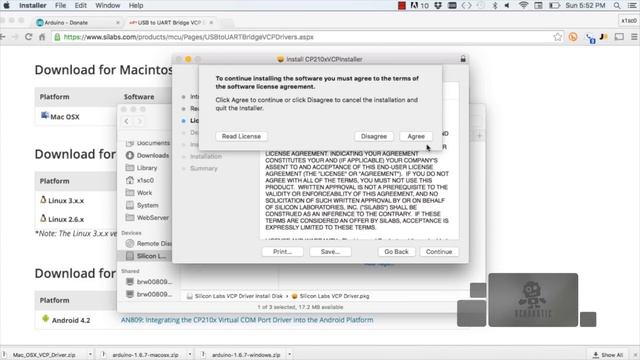Close the Arduino - Donate tab
The width and height of the screenshot is (640, 360).
[118, 23]
